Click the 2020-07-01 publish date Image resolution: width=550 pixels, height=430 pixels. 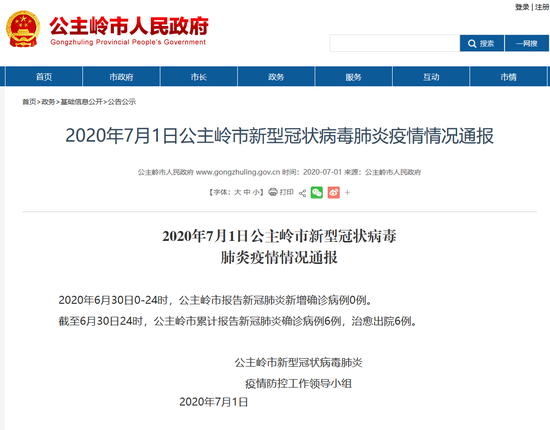[x=322, y=172]
